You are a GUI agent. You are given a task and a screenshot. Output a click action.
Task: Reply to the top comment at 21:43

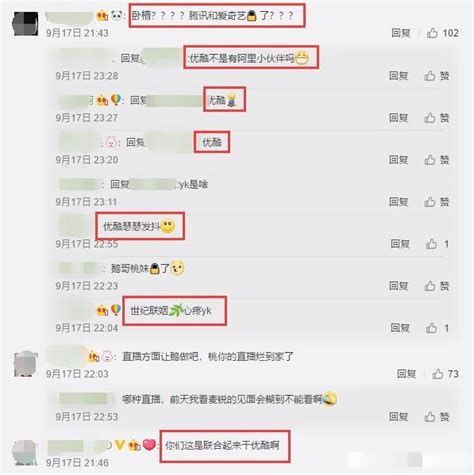pyautogui.click(x=401, y=33)
